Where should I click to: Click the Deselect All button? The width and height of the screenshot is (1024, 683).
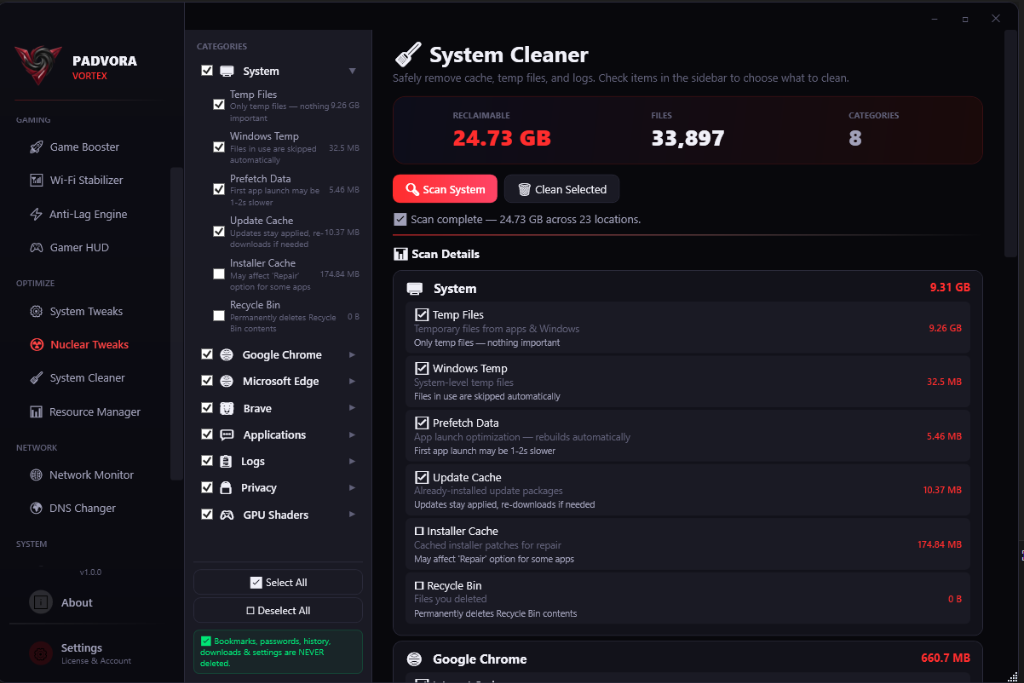click(x=278, y=611)
